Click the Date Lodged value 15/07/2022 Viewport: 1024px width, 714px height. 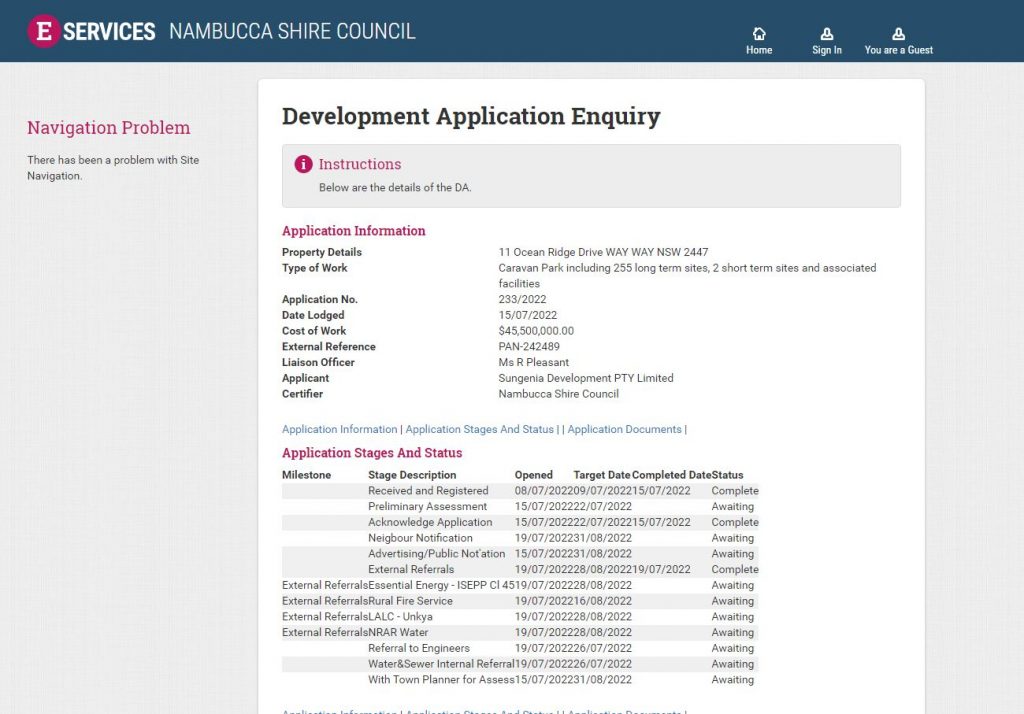point(528,315)
